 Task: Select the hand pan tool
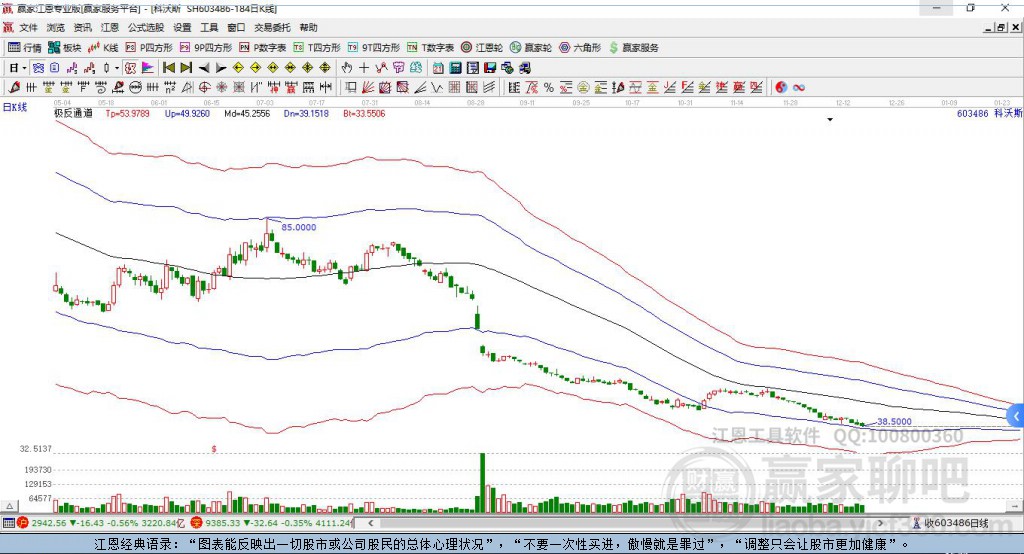tap(346, 68)
